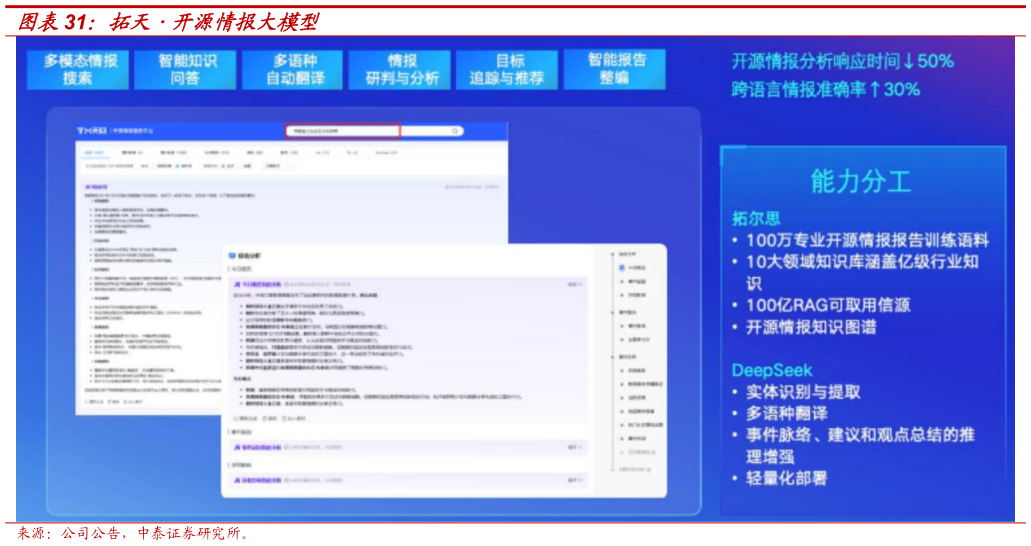
Task: Click the 多模态情报搜索 feature tile
Action: tap(78, 70)
